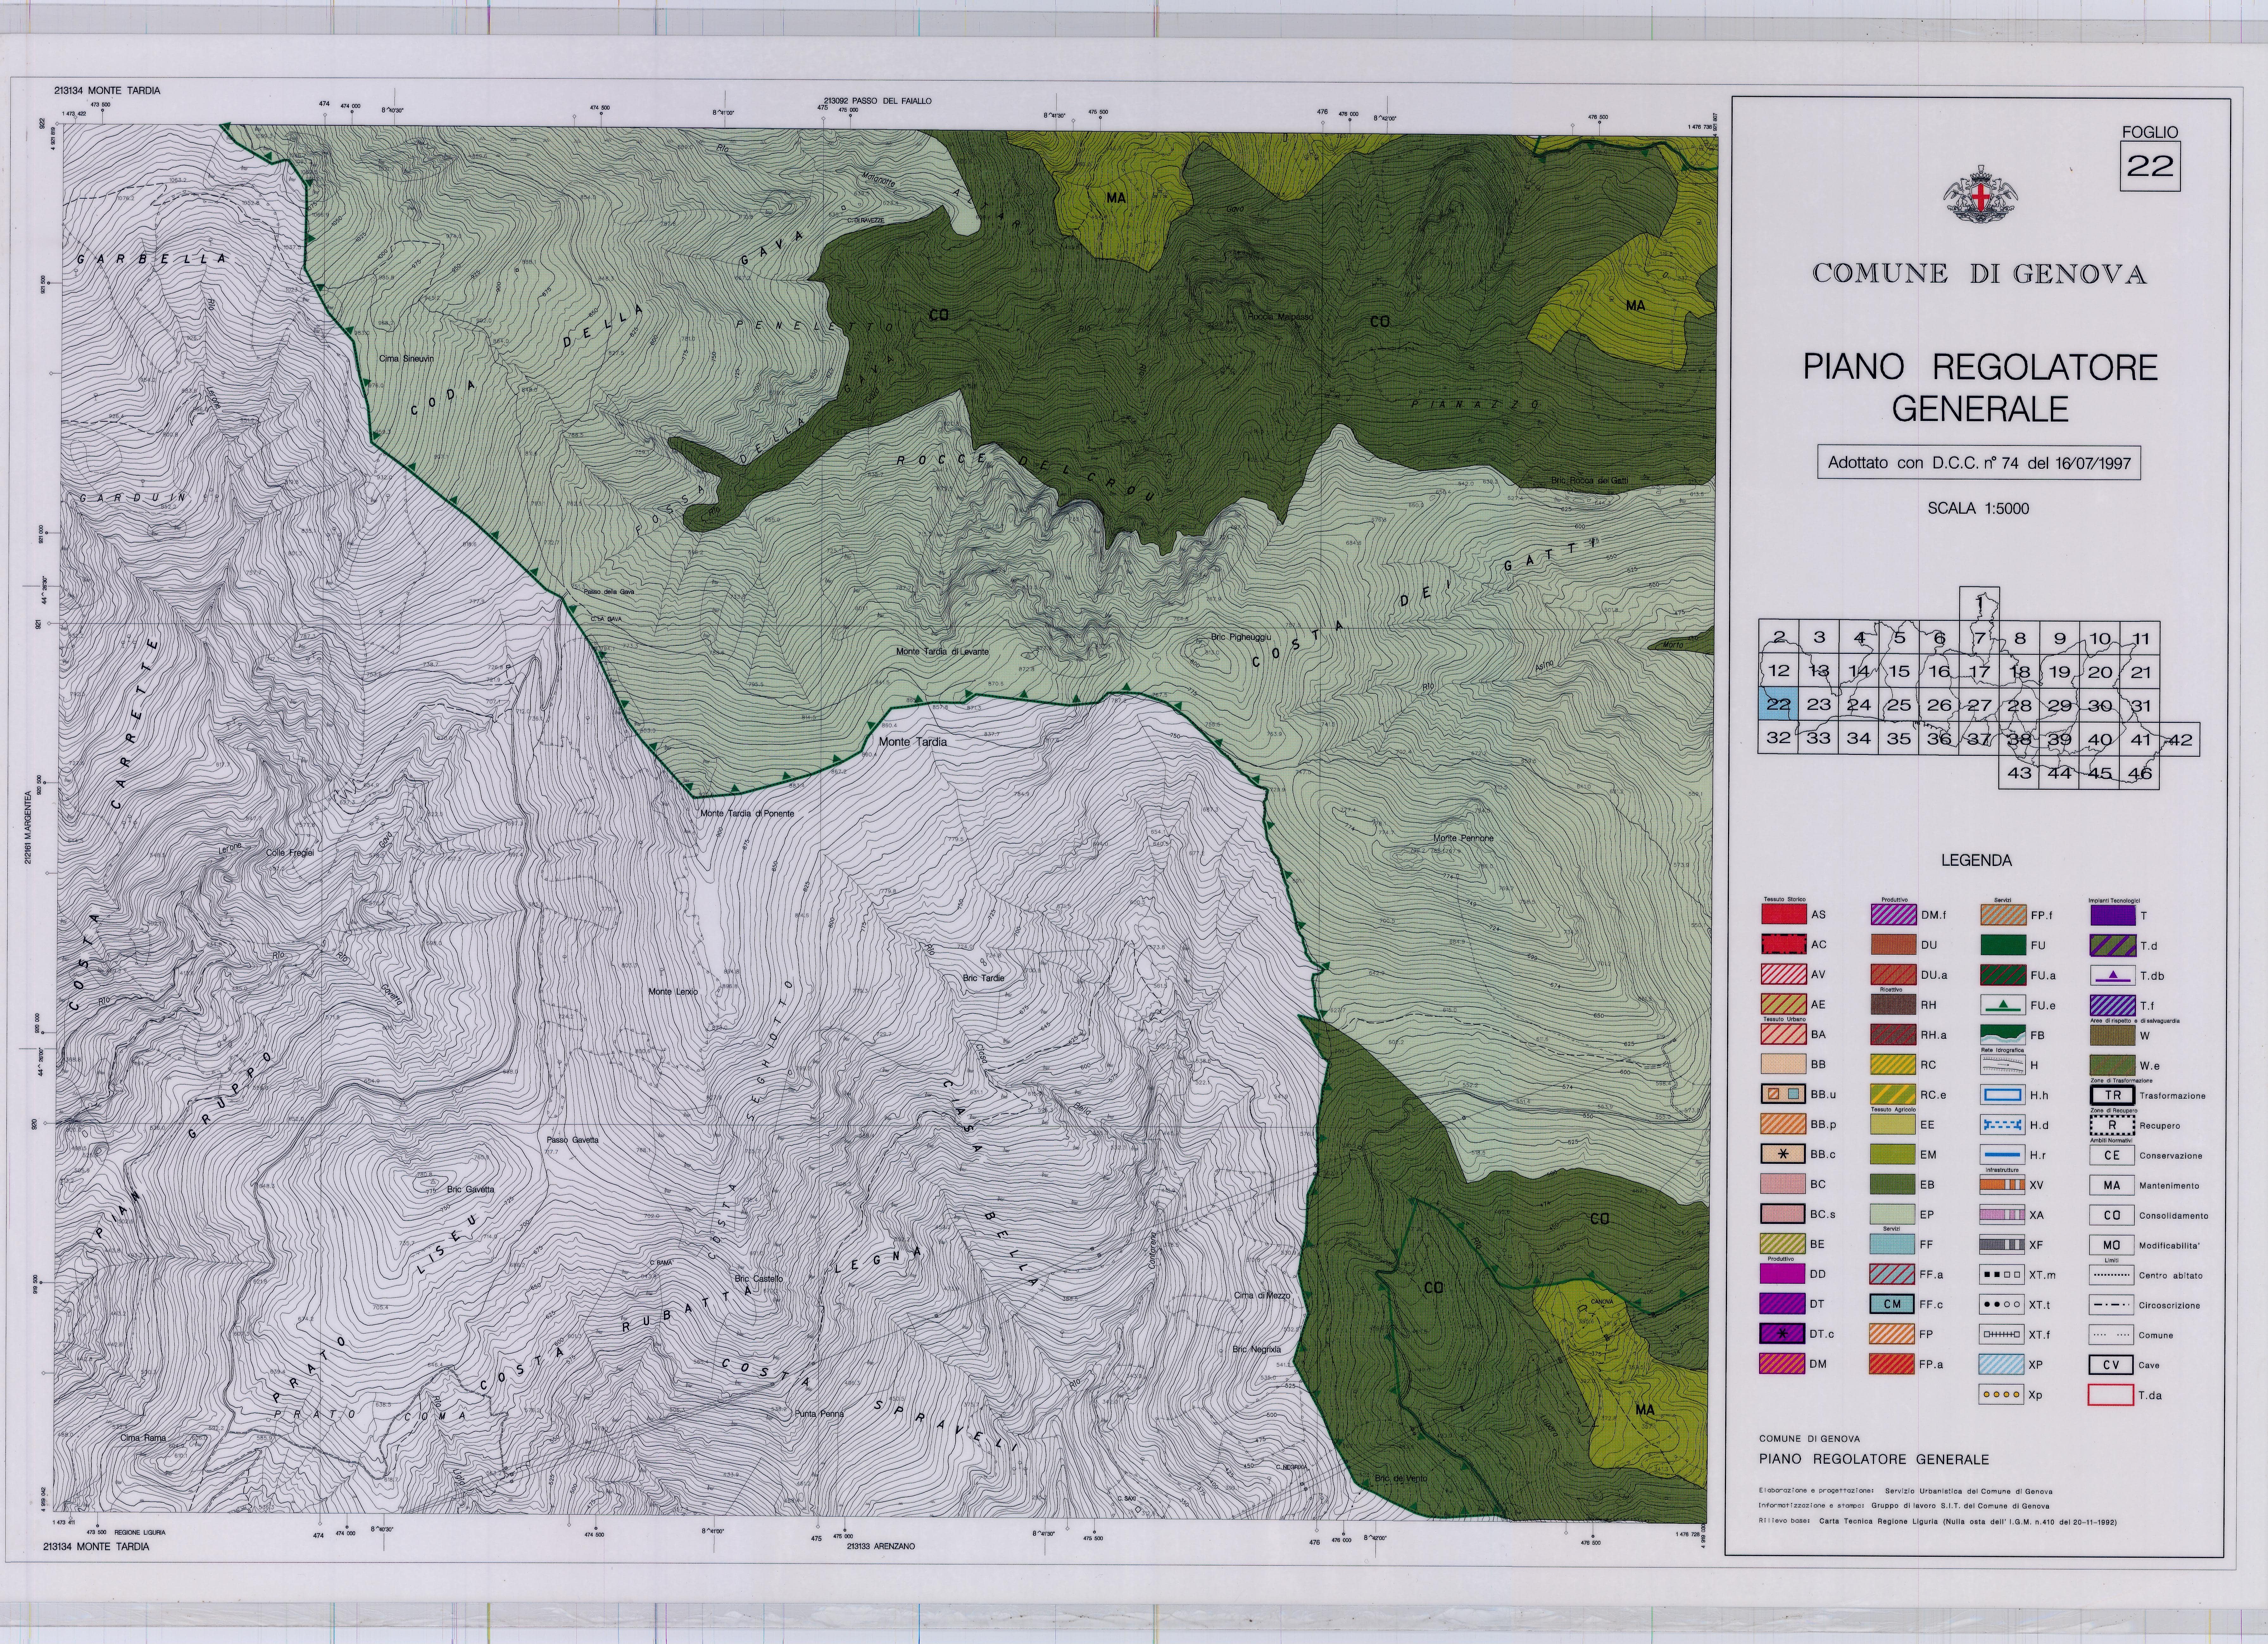Viewport: 2268px width, 1644px height.
Task: Click 'Bric Gavetta' map label
Action: click(x=470, y=1190)
